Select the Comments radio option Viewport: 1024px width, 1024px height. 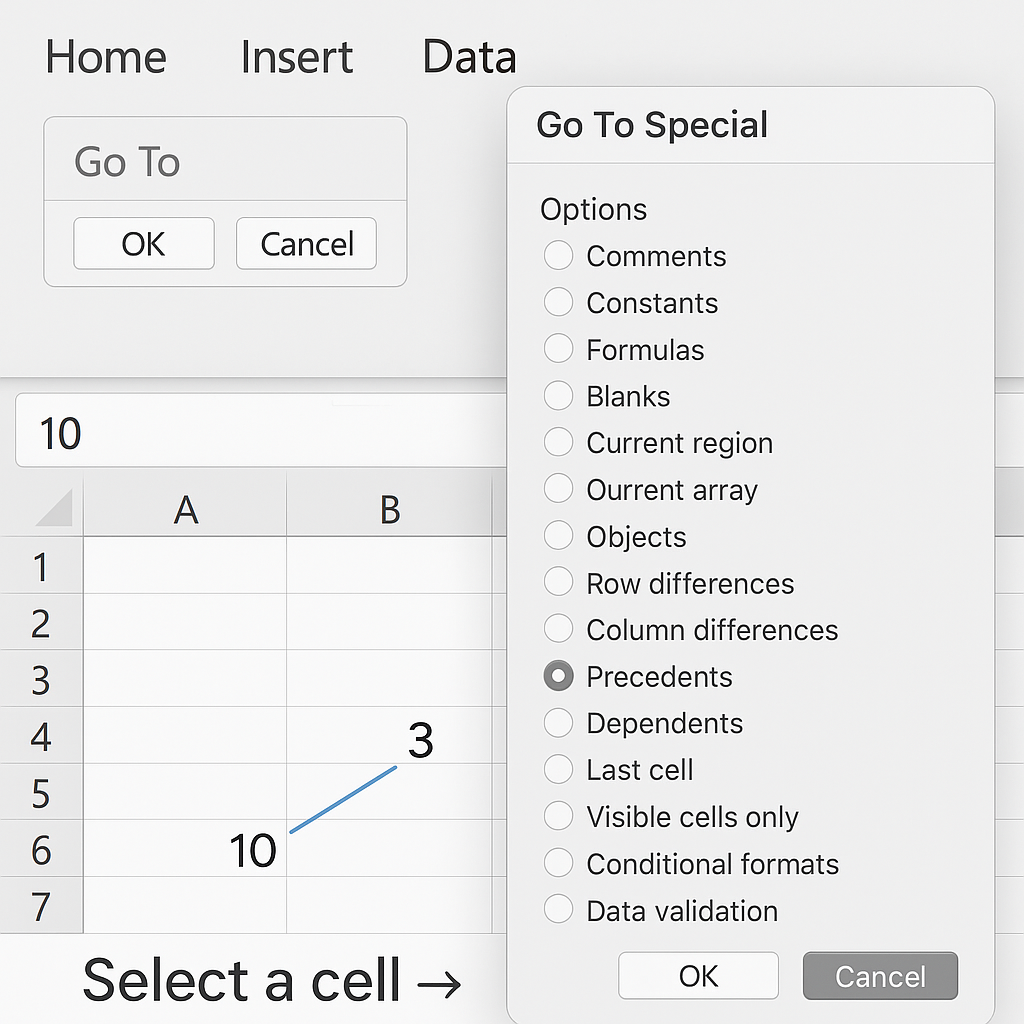[558, 255]
